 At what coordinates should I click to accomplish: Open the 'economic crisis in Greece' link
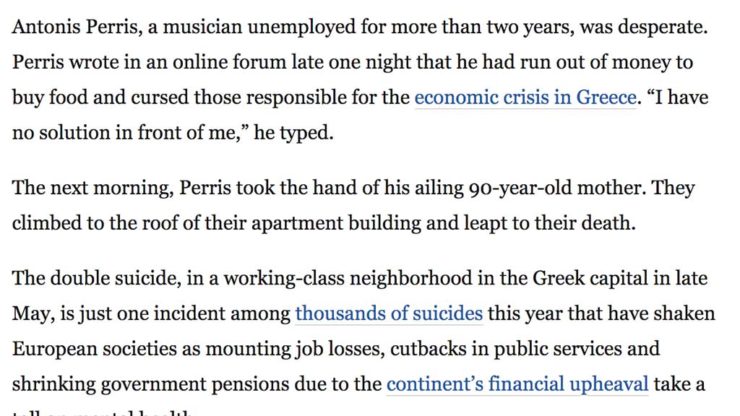(x=525, y=98)
